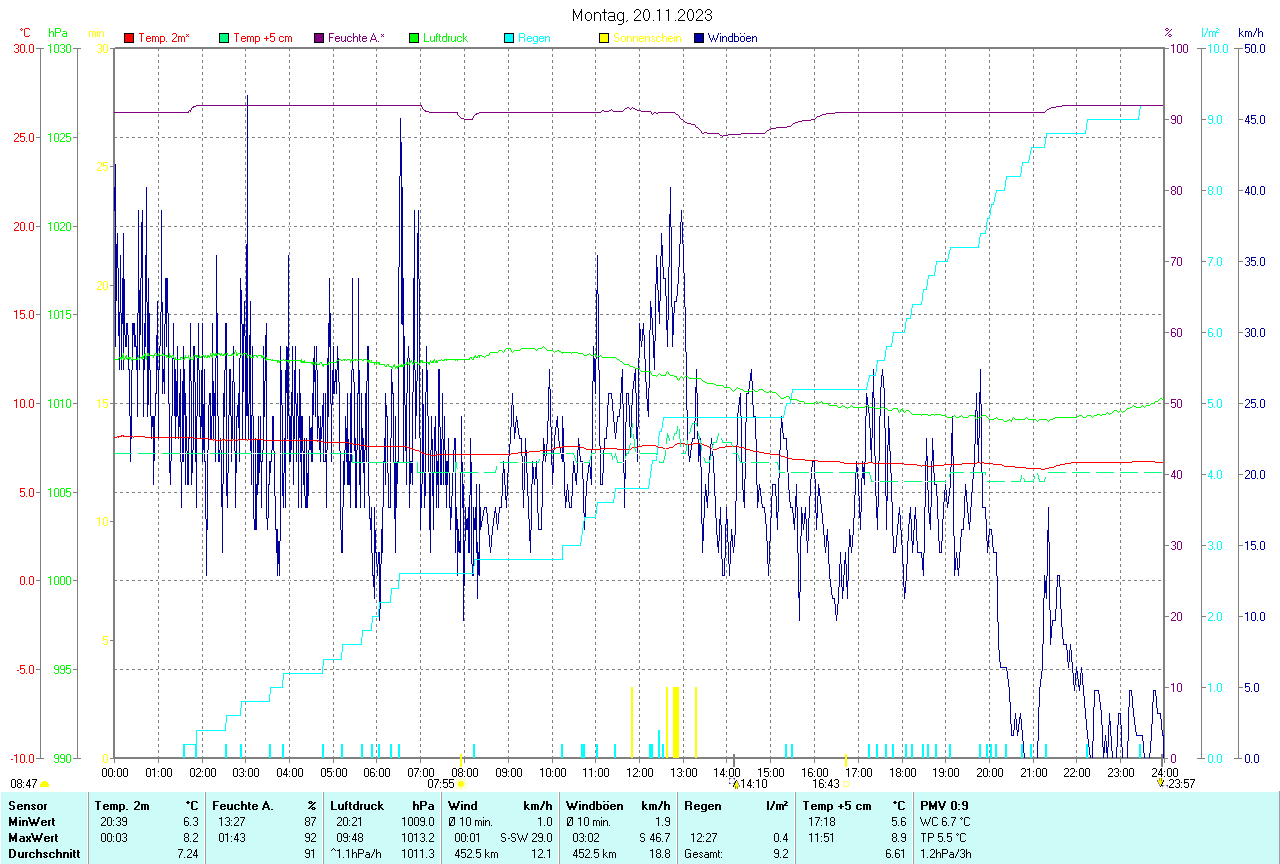Click the '06:00' time axis label
Screen dimensions: 1280x864
pos(377,772)
